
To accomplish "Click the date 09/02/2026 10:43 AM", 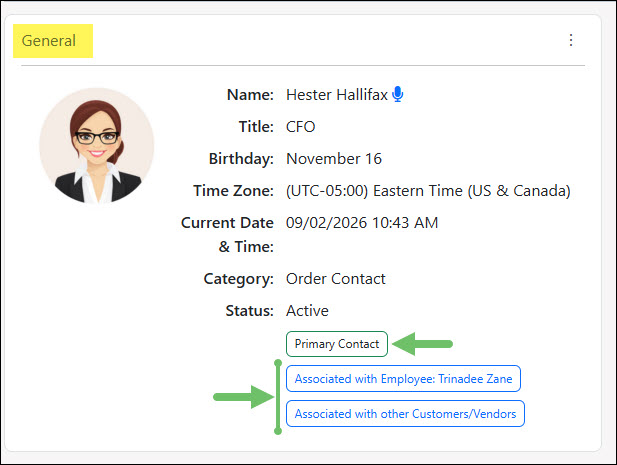I will 362,223.
